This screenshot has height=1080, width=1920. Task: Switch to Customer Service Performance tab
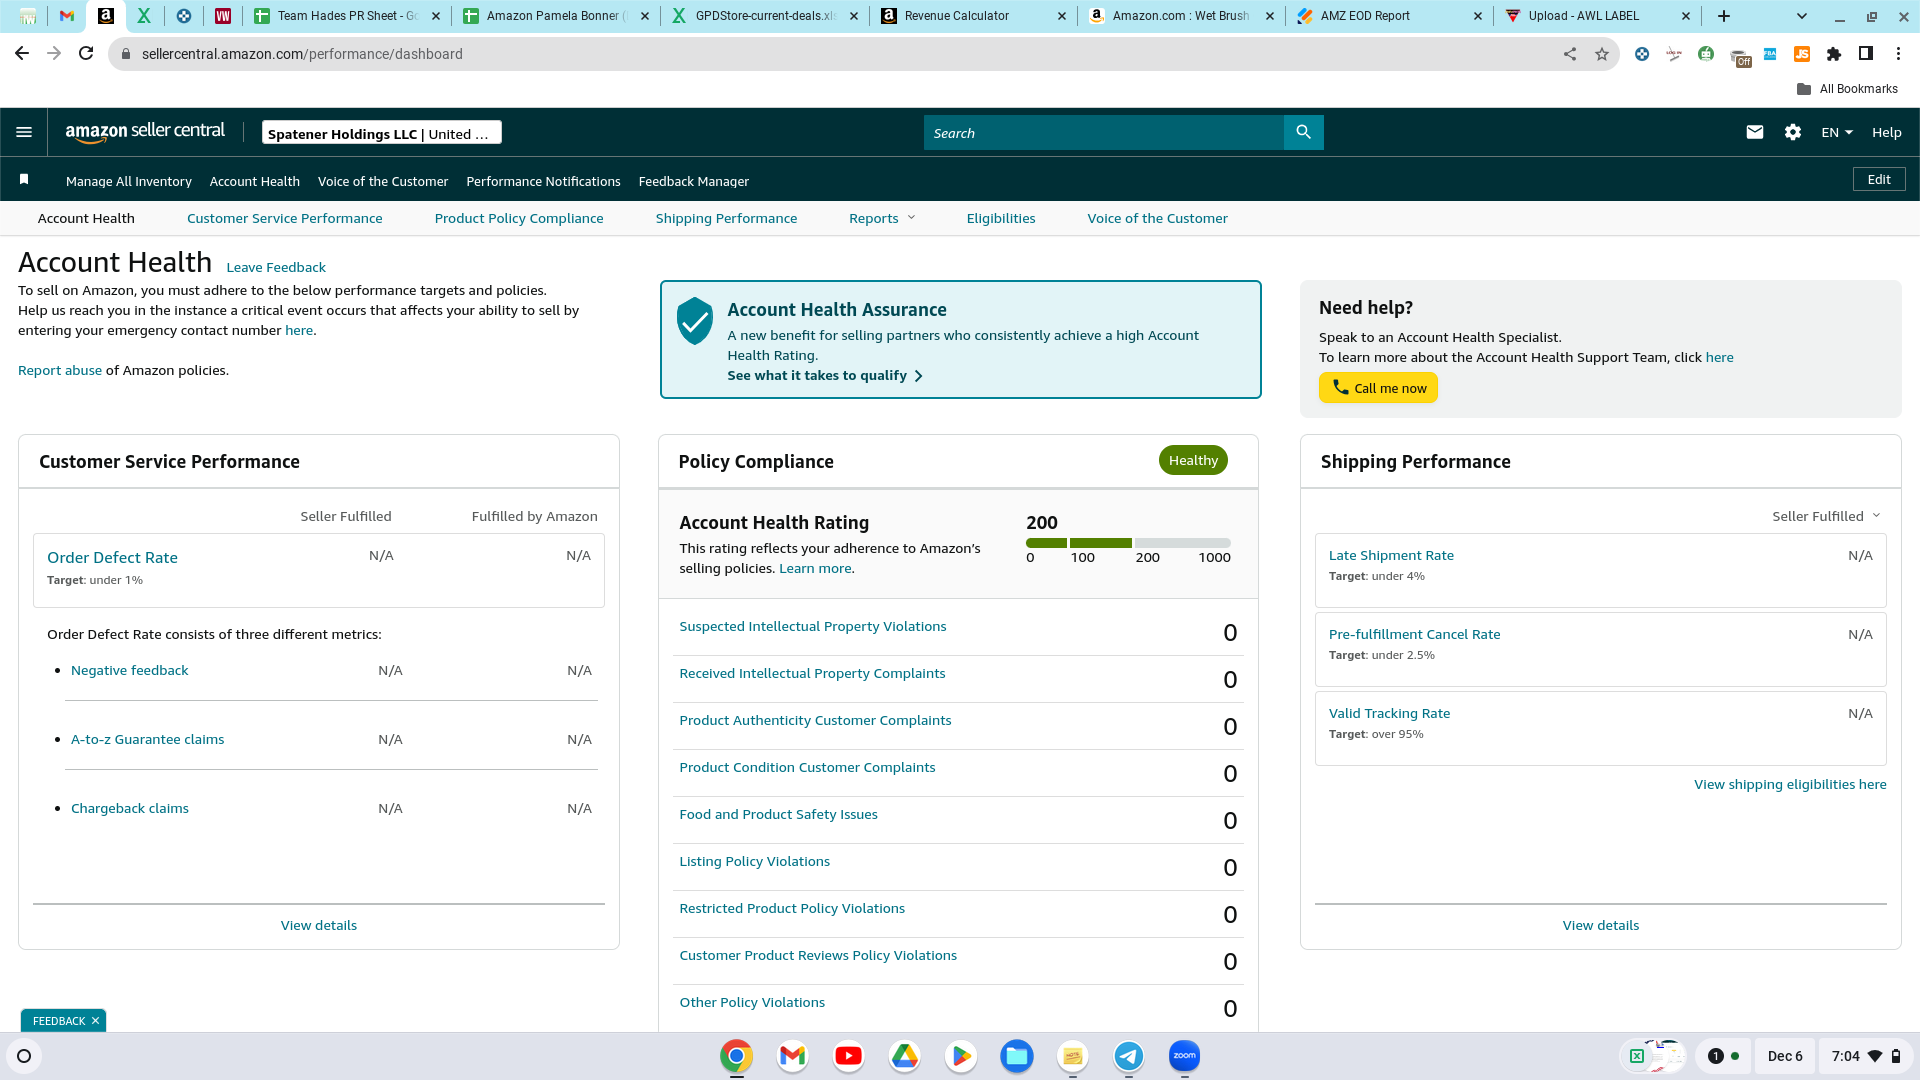[x=284, y=218]
